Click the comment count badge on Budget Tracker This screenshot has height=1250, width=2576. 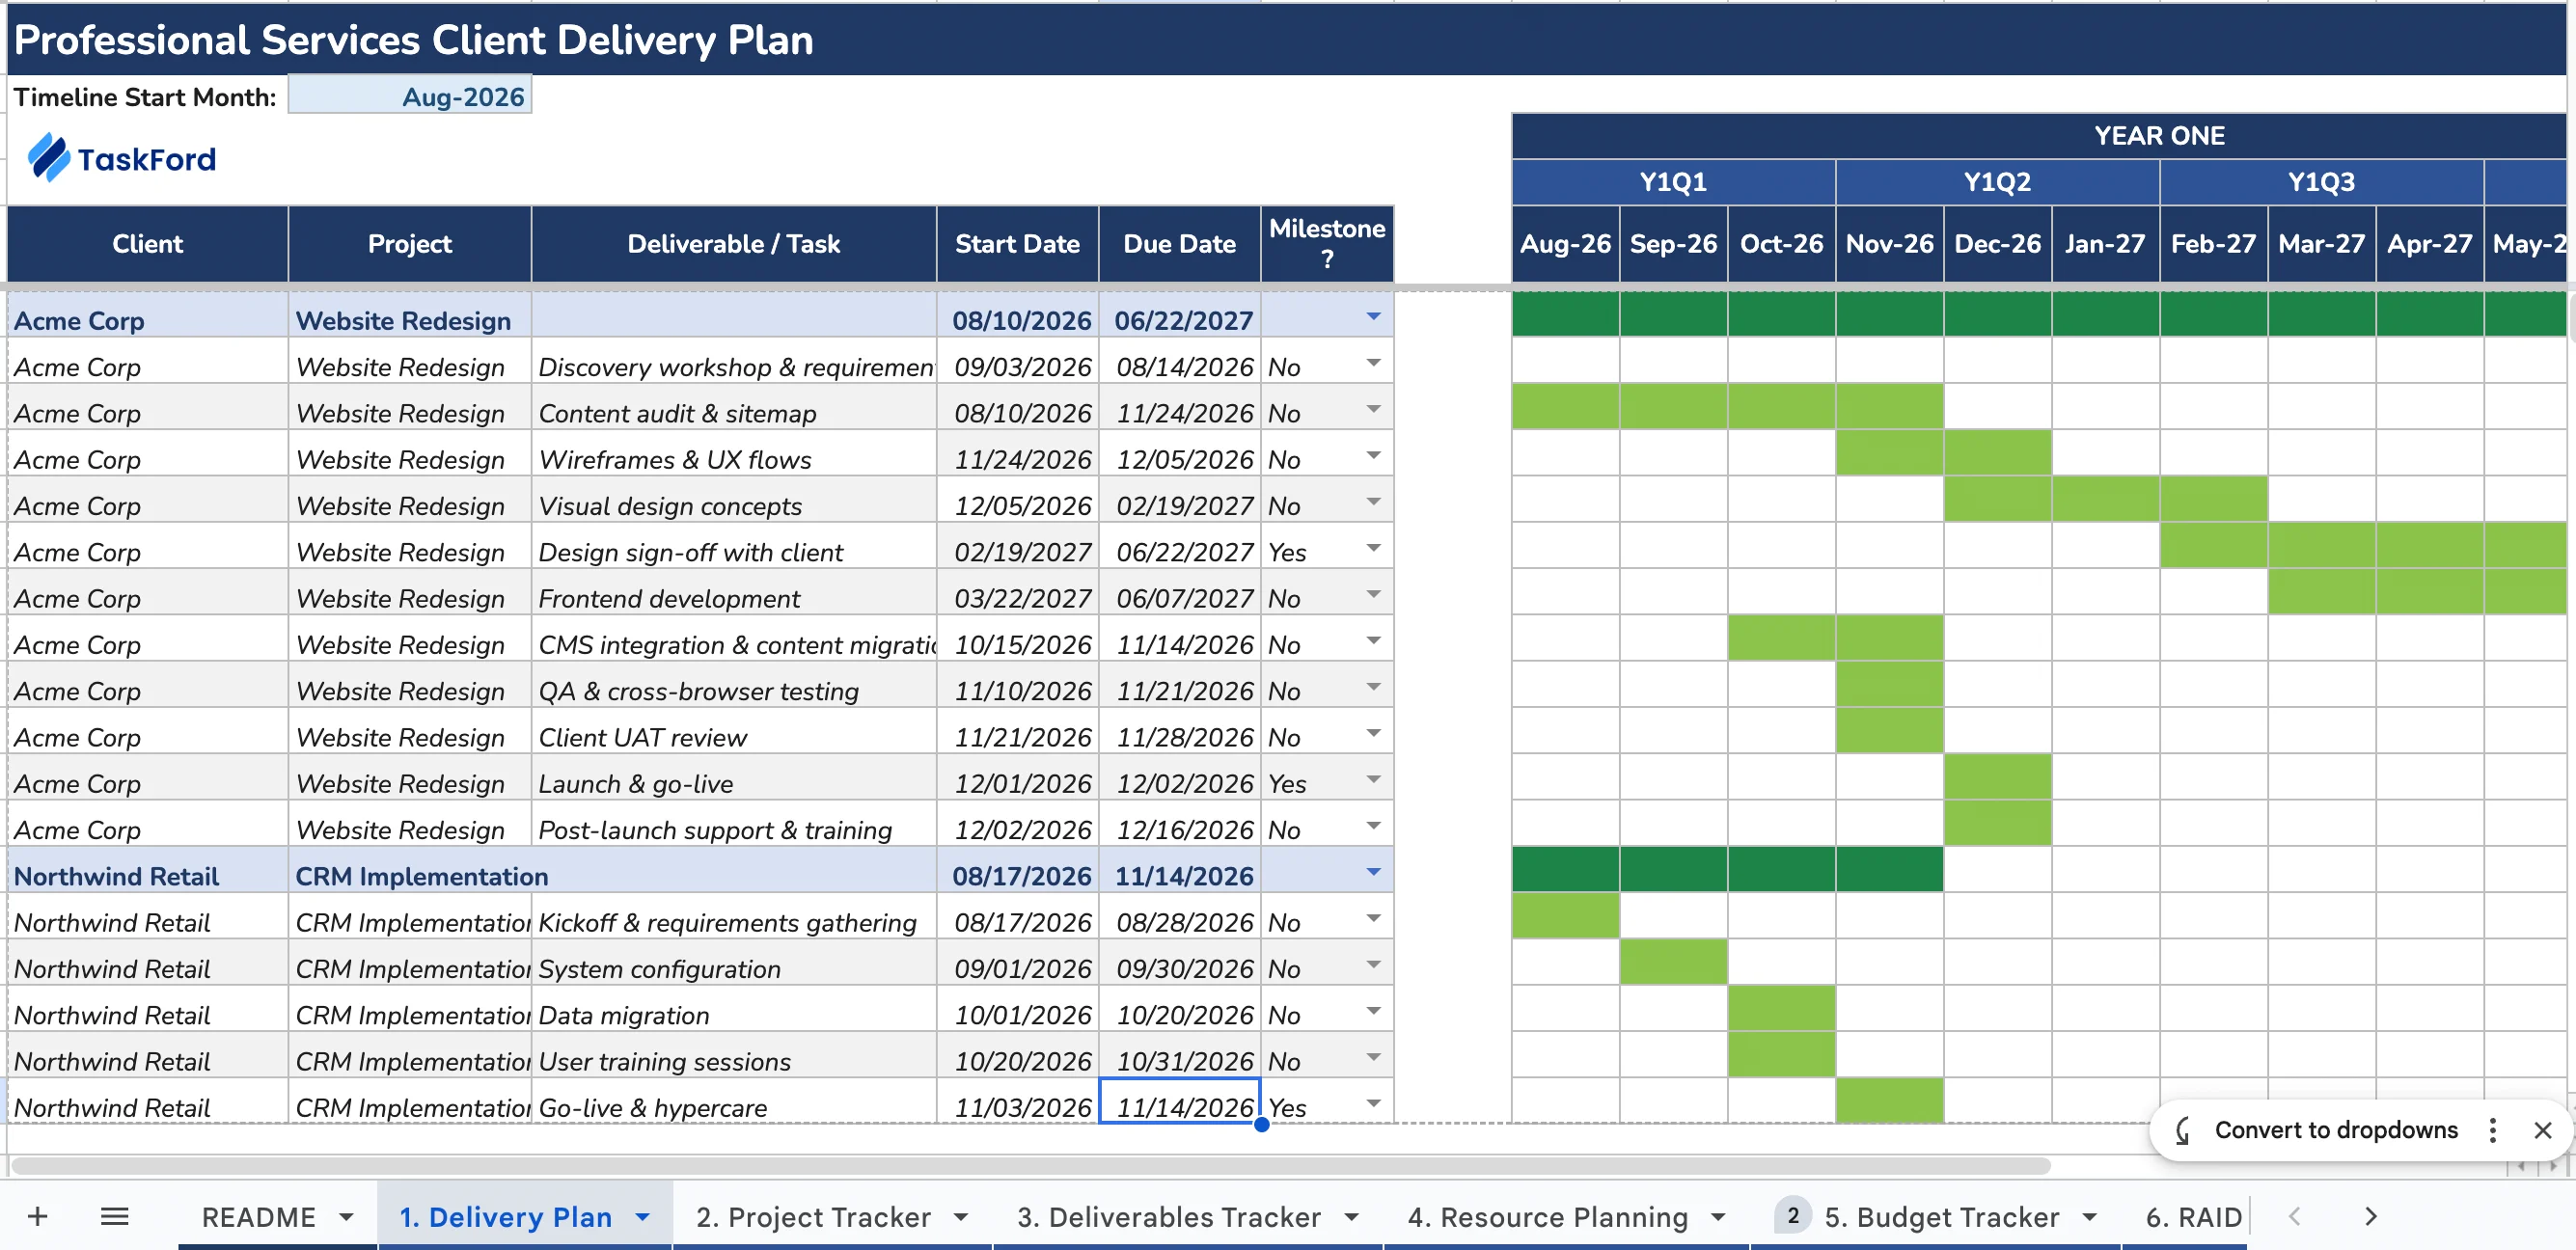(1792, 1214)
